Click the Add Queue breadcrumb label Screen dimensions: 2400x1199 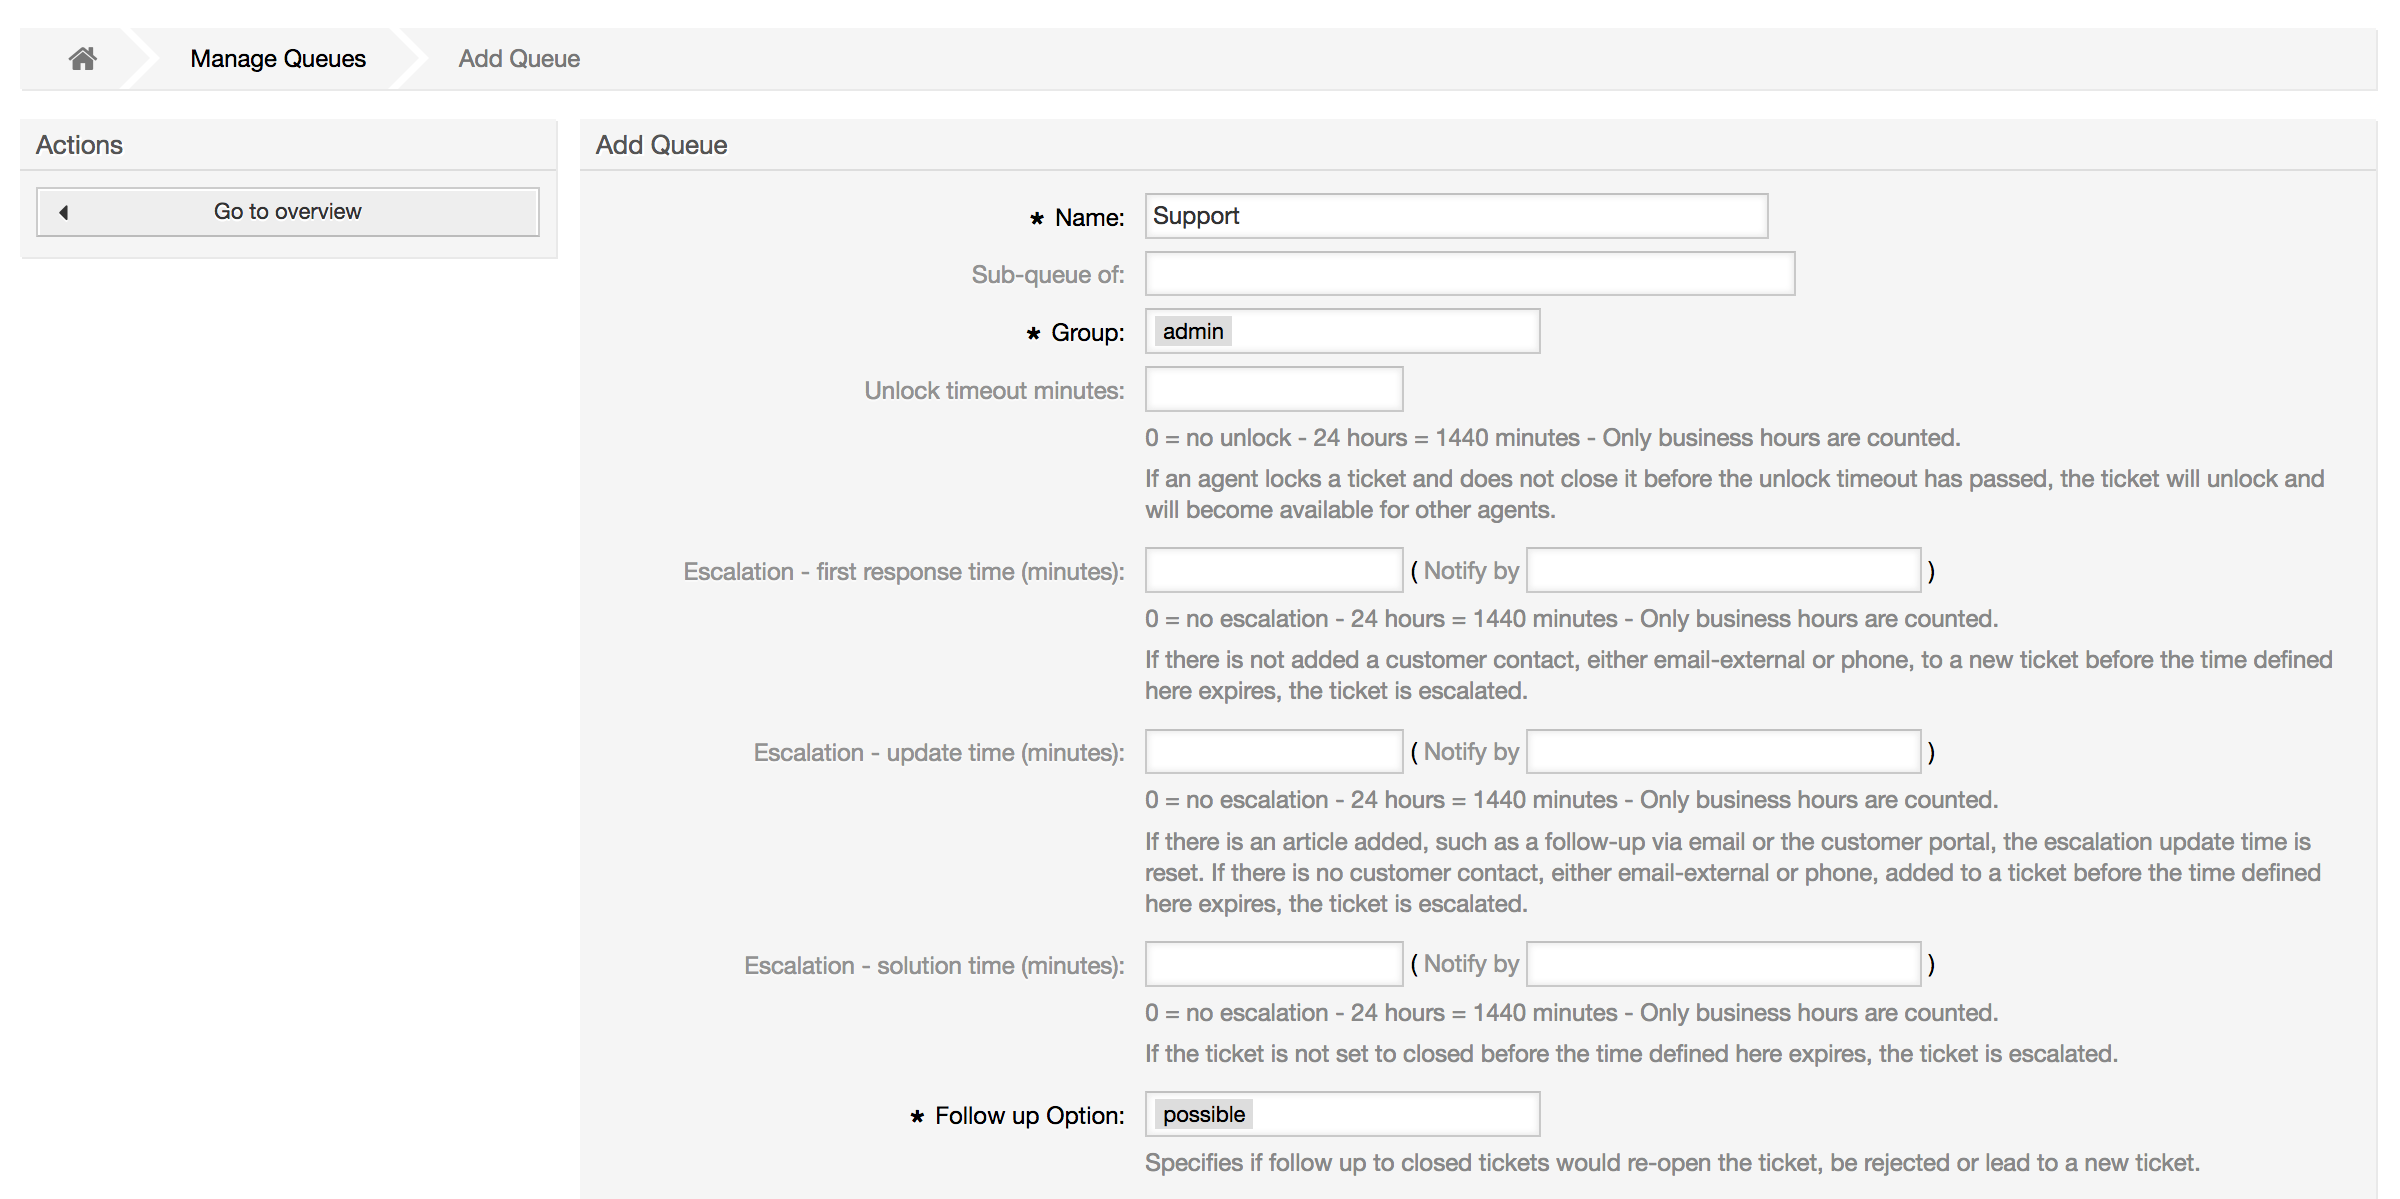[517, 58]
